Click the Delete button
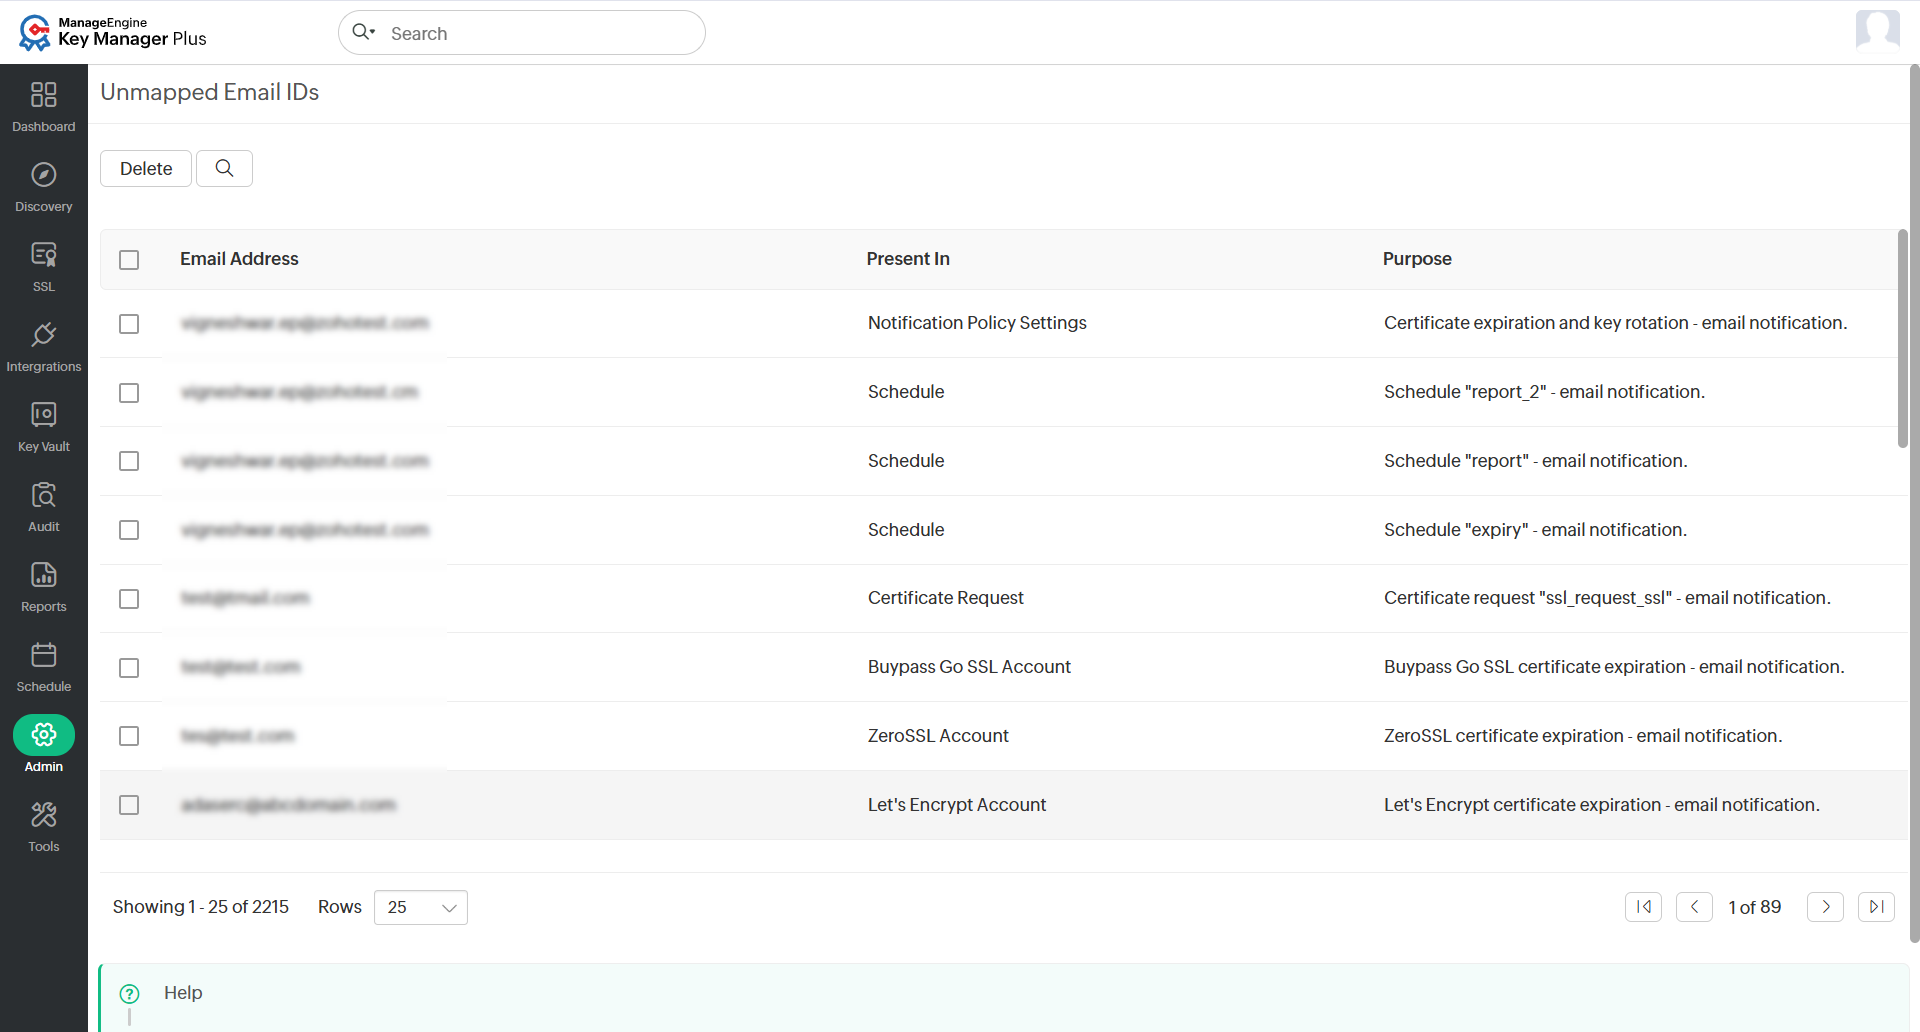 click(146, 168)
